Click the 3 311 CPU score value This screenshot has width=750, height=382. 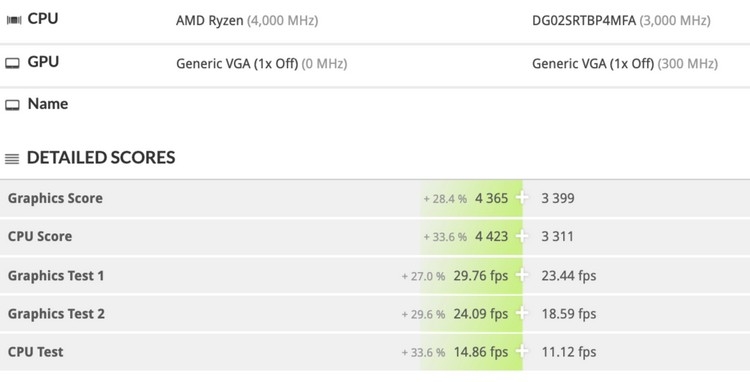coord(557,236)
